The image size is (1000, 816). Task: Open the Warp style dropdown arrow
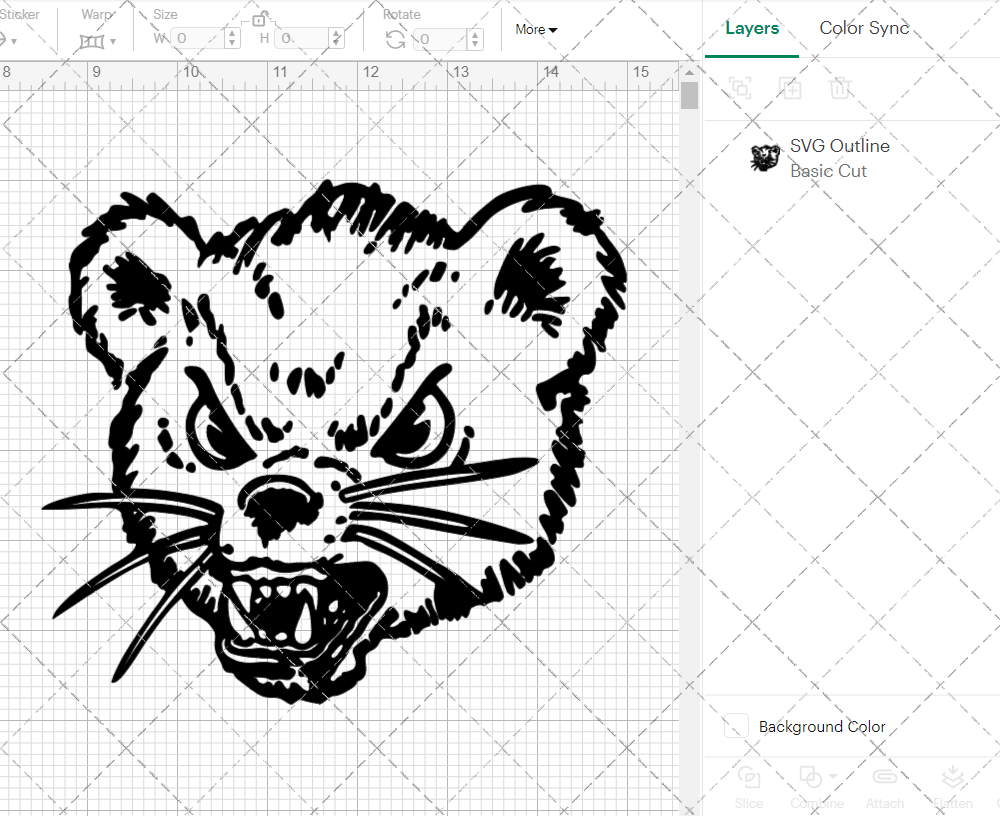coord(113,41)
